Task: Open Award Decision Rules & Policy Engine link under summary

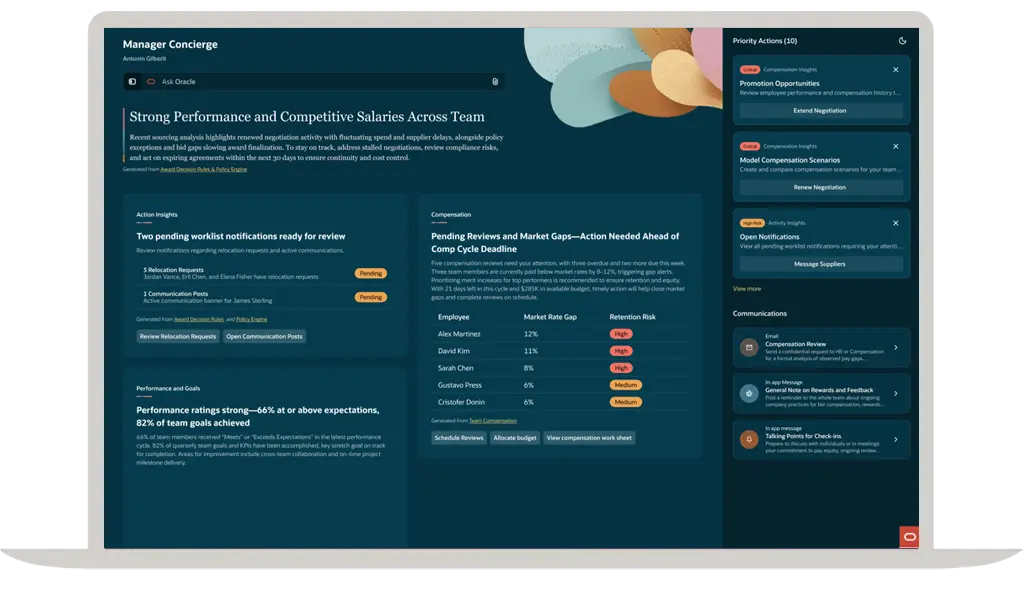Action: pos(204,170)
